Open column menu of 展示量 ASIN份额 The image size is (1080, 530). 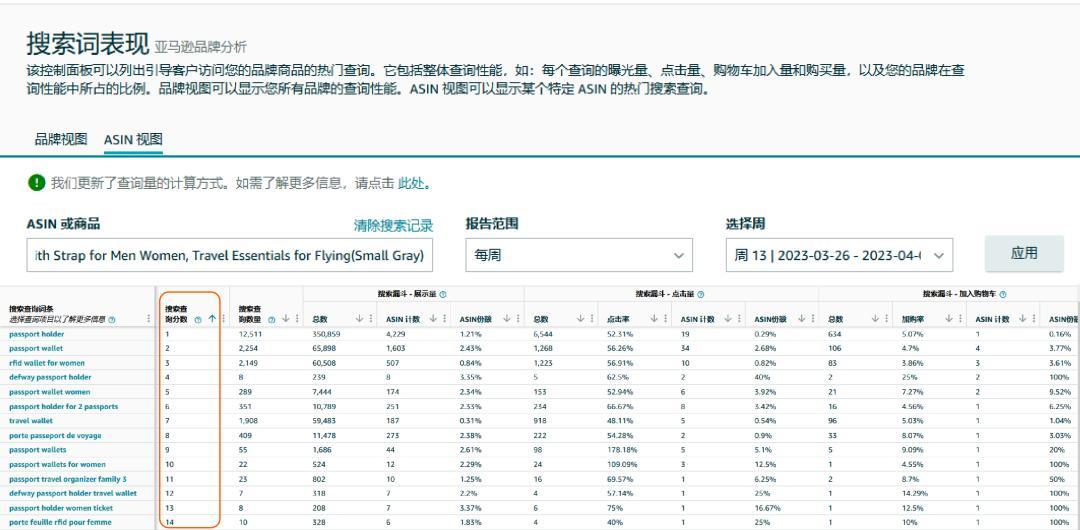pos(518,318)
